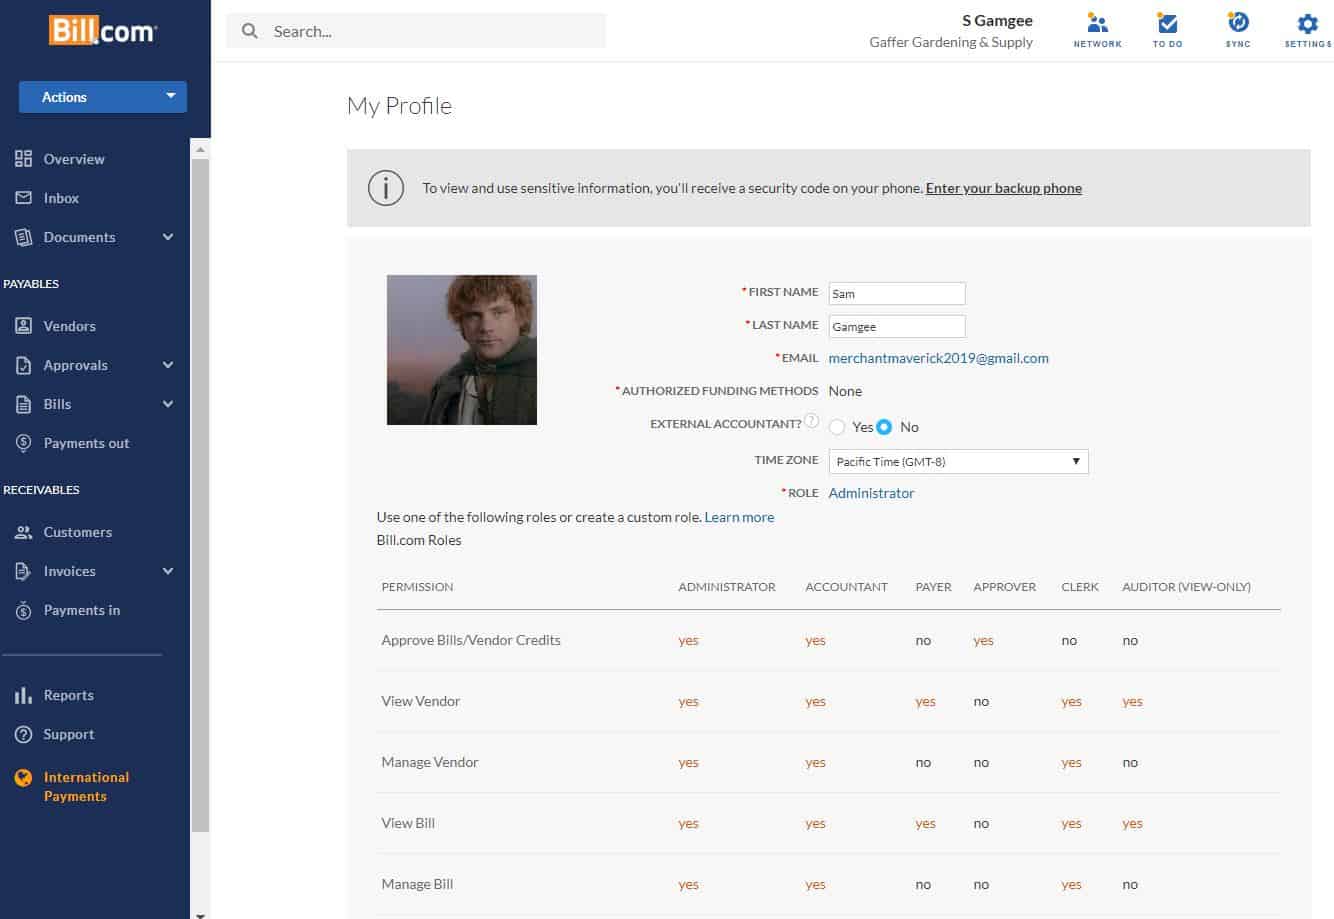Viewport: 1334px width, 919px height.
Task: Click sidebar scrollbar down arrow
Action: click(200, 913)
